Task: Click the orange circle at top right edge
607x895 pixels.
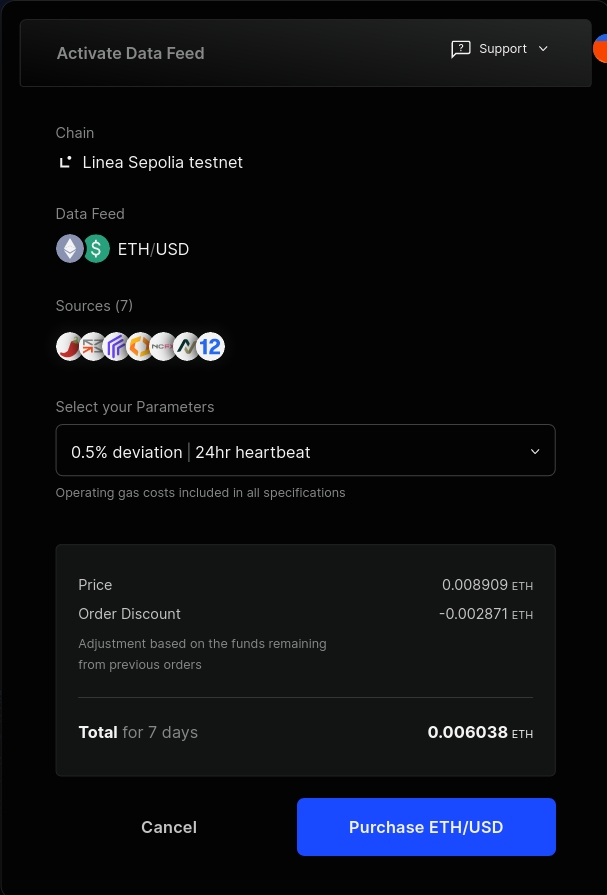Action: tap(600, 48)
